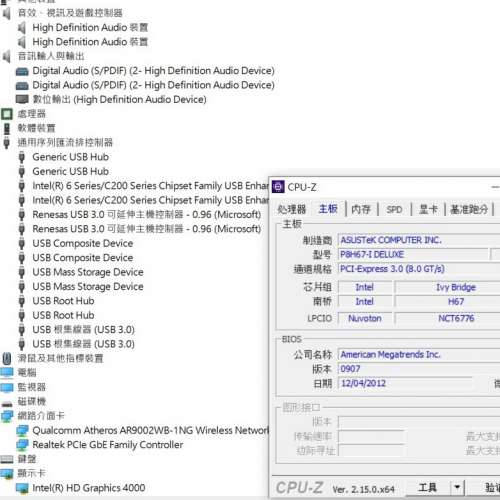
Task: Open the 处理器 tab in CPU-Z
Action: click(292, 209)
